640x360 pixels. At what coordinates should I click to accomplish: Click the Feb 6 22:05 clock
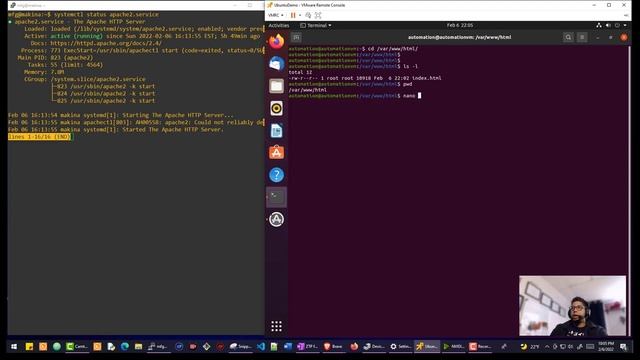click(460, 25)
